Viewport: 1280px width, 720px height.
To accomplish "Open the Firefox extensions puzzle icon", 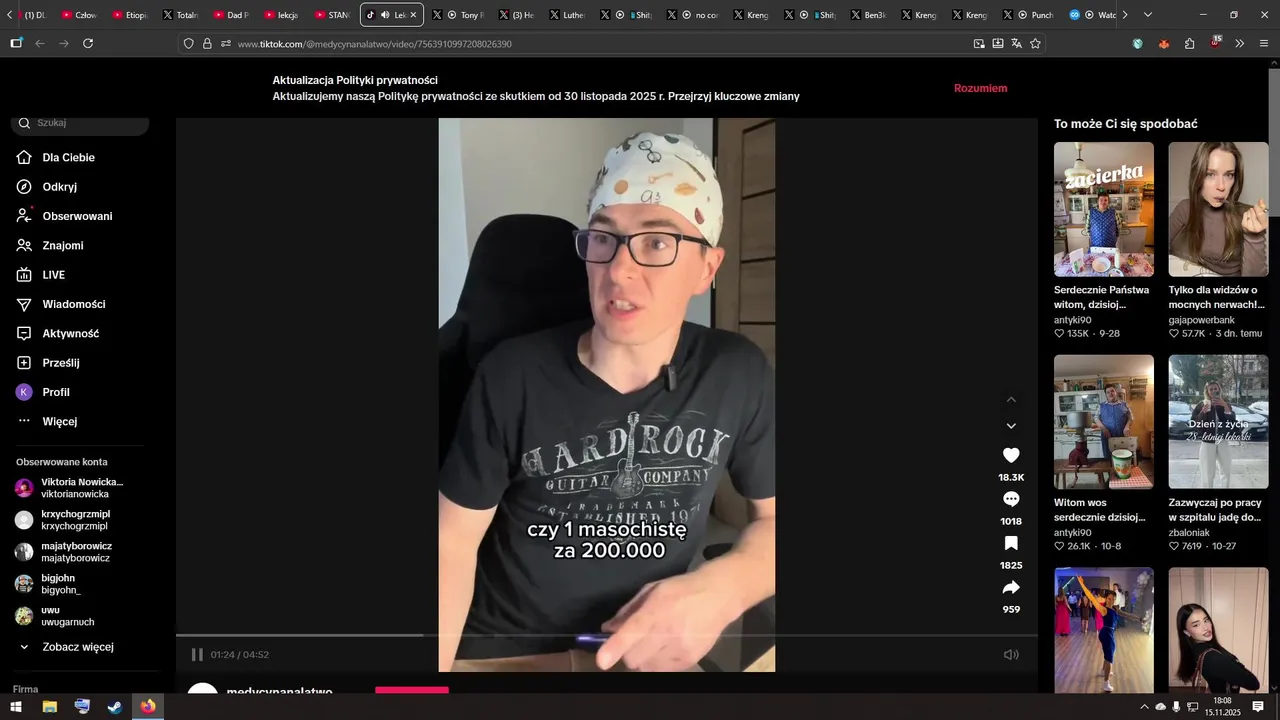I will (x=1189, y=43).
